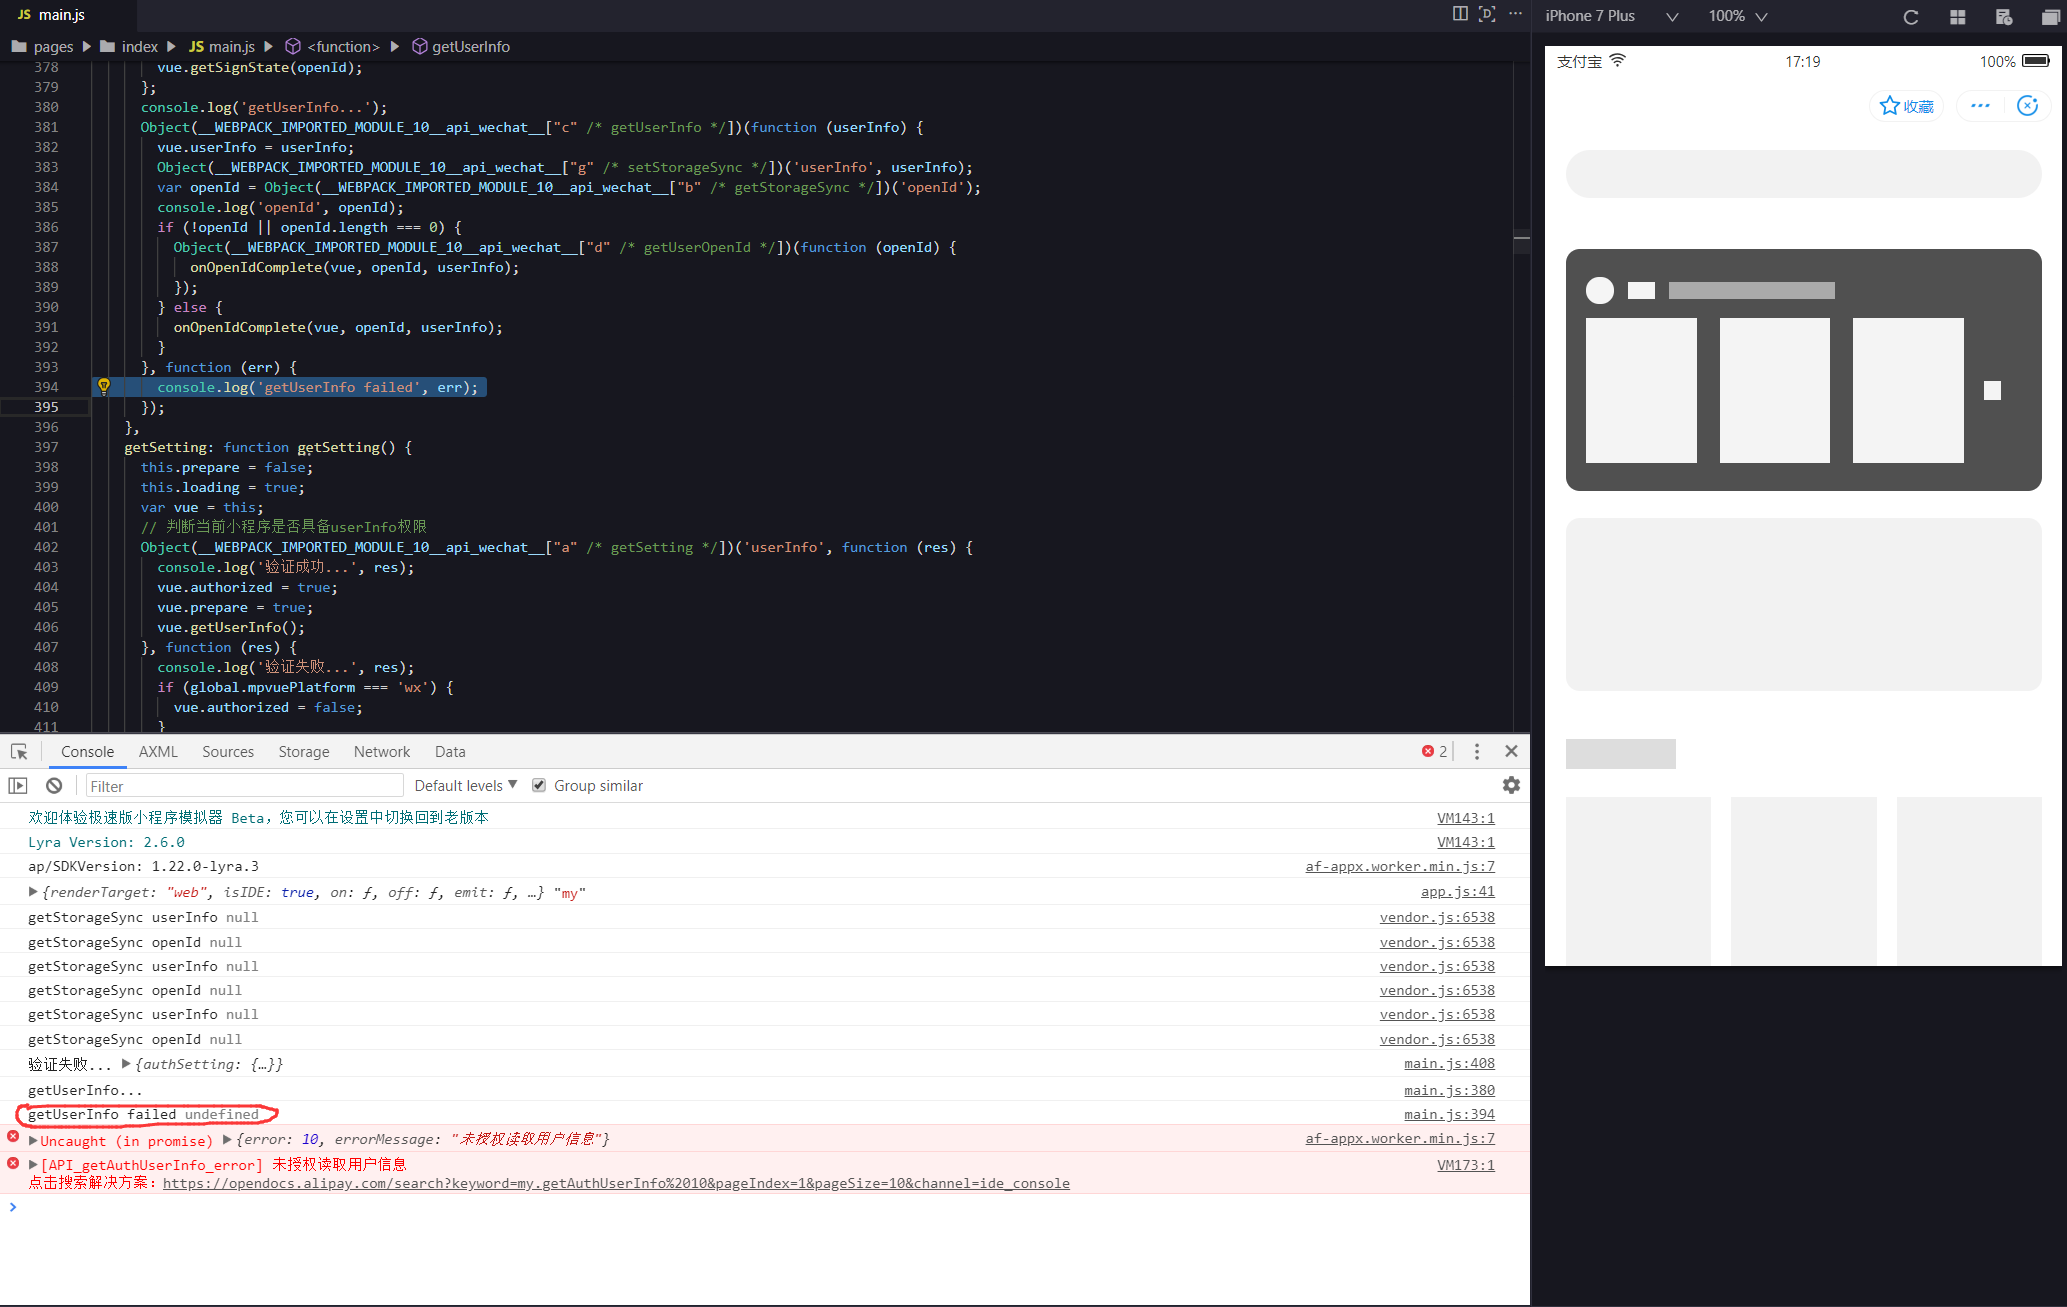Click the clear console icon
This screenshot has height=1307, width=2067.
click(54, 785)
